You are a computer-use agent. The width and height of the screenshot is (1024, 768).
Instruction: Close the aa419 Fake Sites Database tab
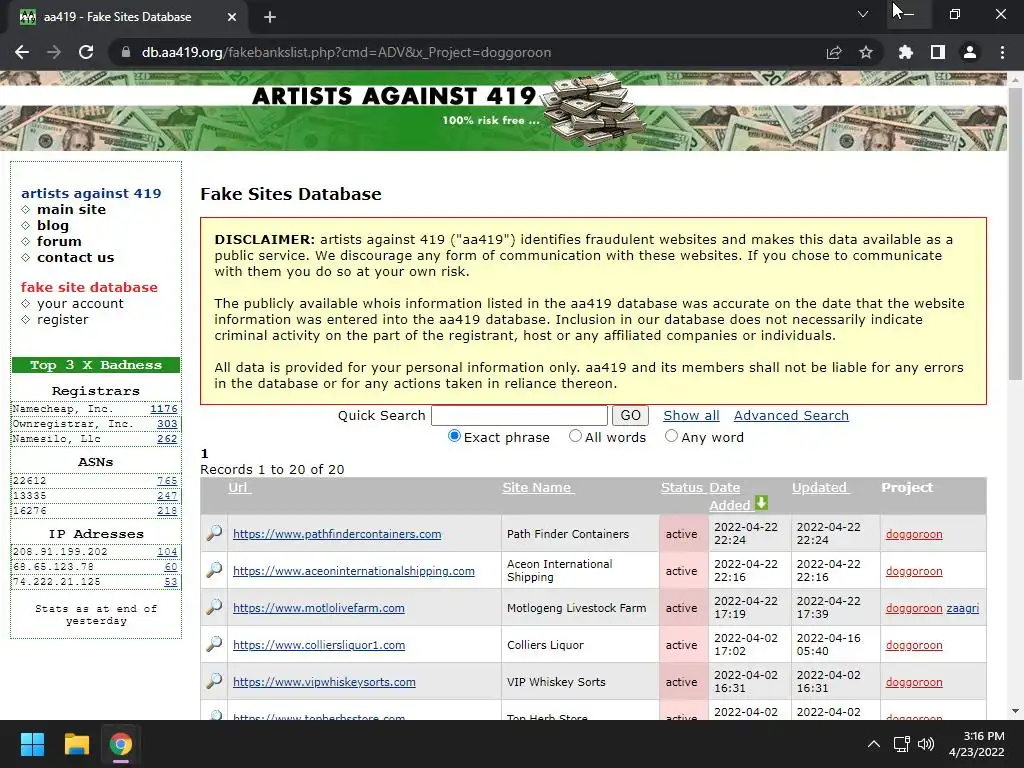pos(232,17)
